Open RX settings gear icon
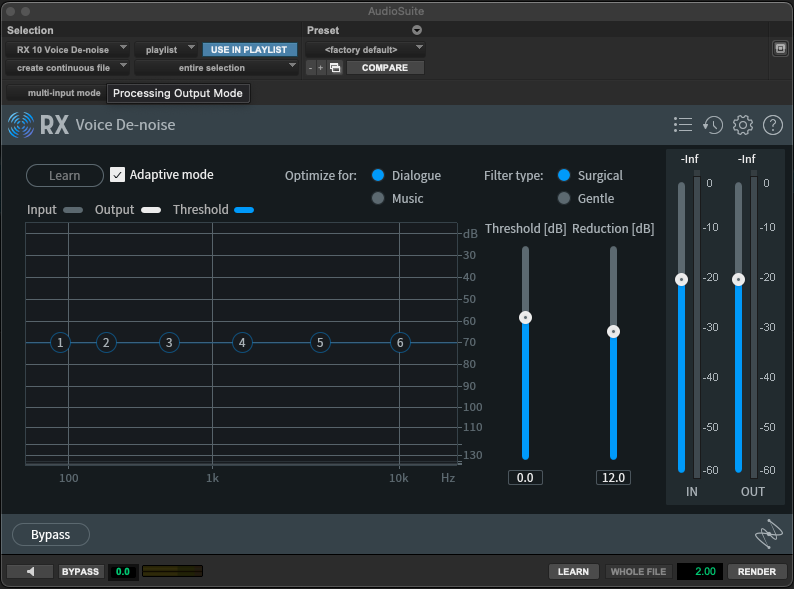Screen dimensions: 794x589 click(x=743, y=125)
